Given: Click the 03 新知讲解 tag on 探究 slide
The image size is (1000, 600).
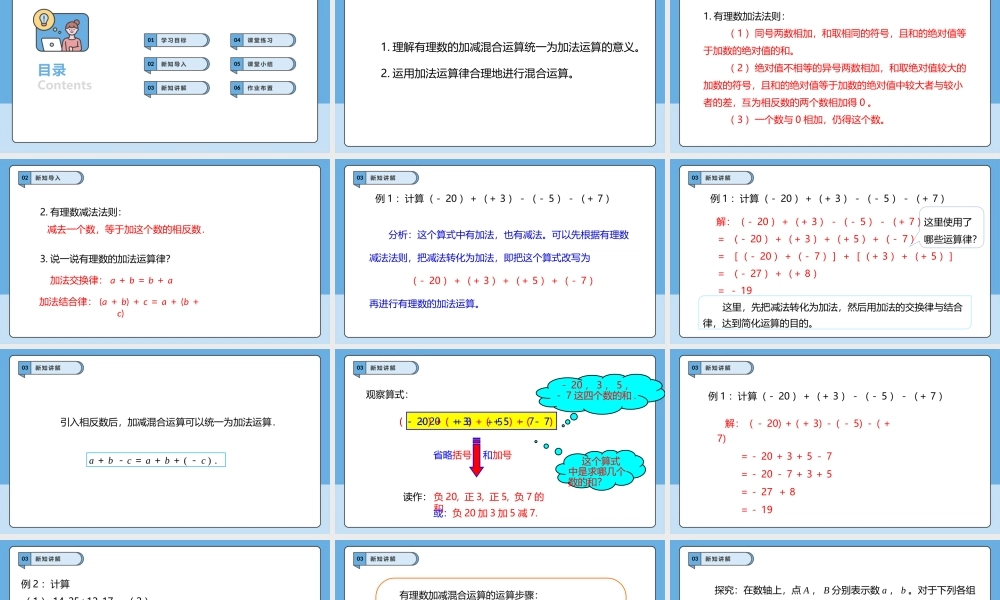Looking at the screenshot, I should click(721, 559).
